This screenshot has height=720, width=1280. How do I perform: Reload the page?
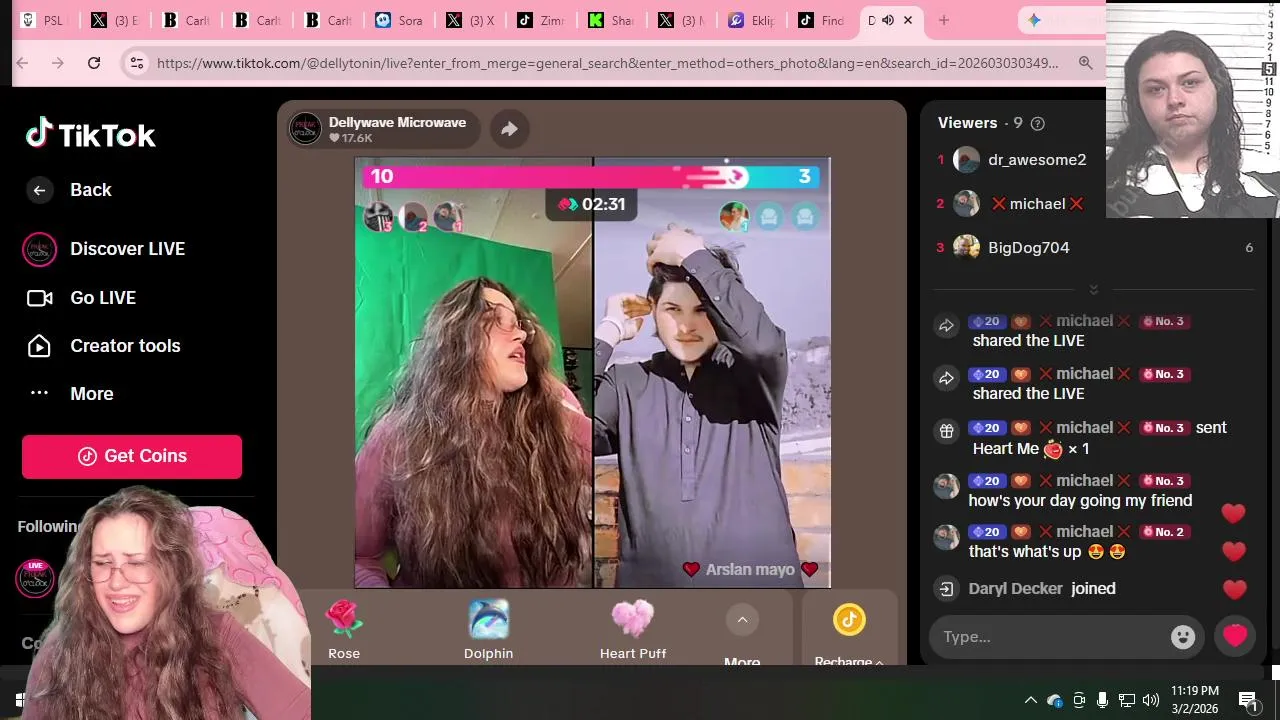click(94, 63)
